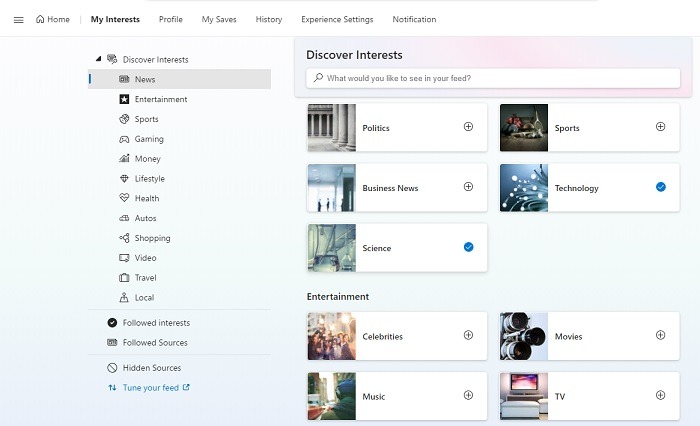Click the Politics columns thumbnail
700x426 pixels.
click(332, 128)
